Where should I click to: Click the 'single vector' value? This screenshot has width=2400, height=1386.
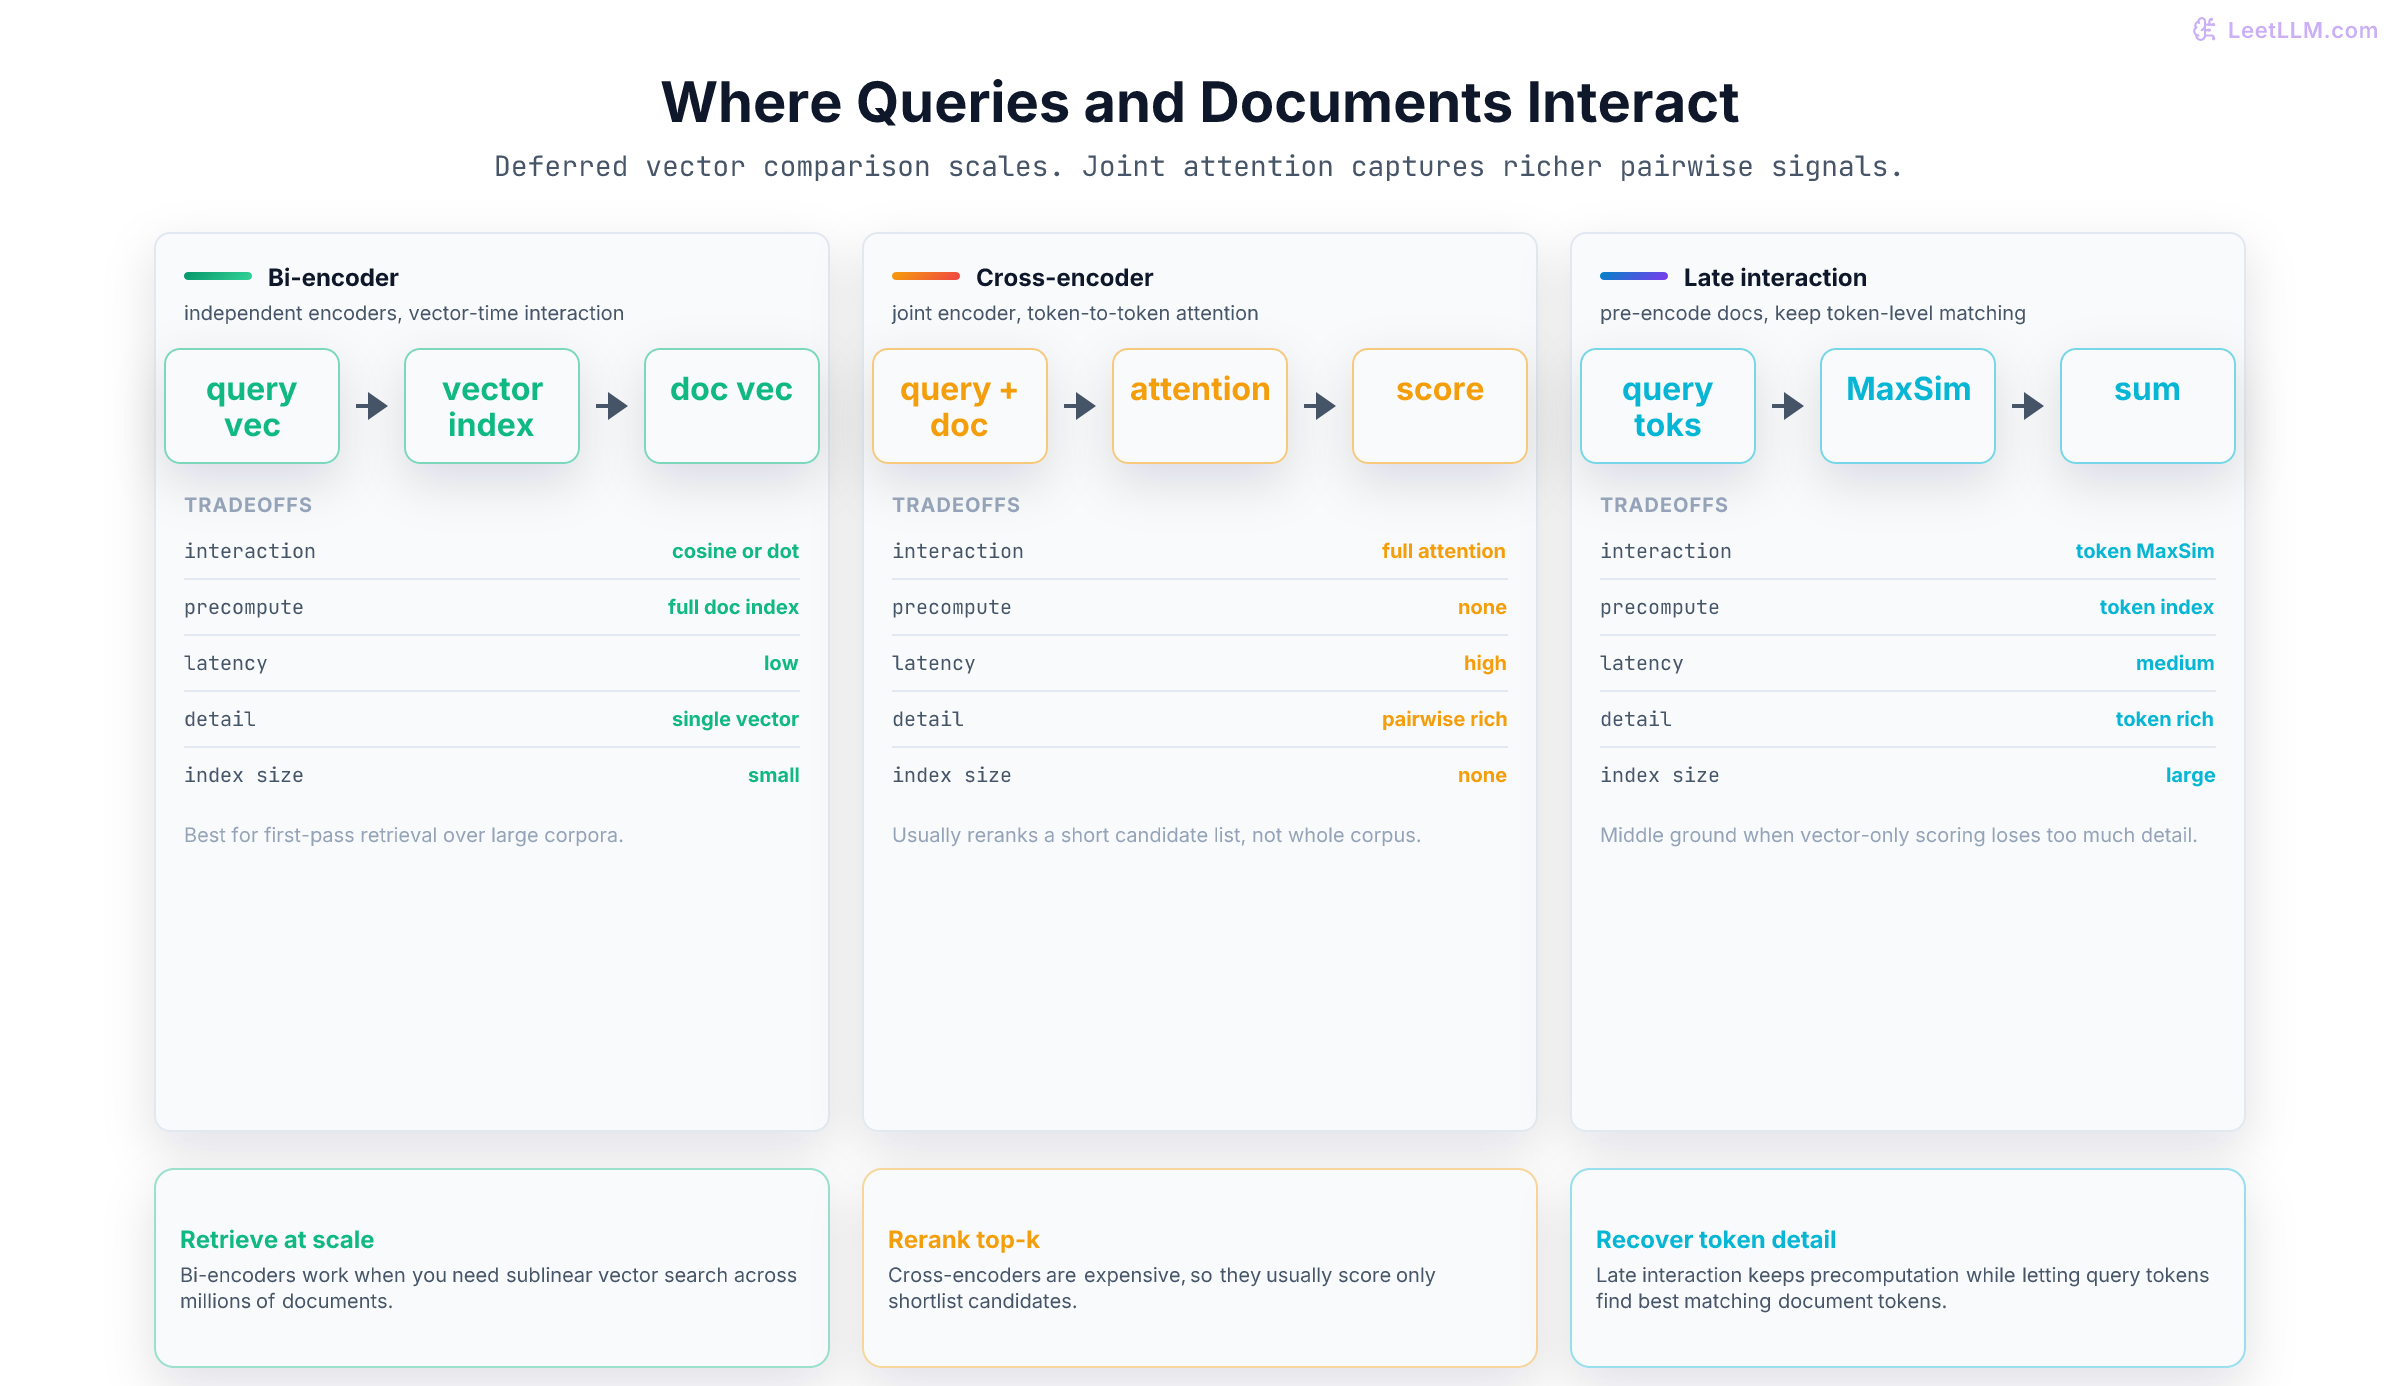tap(735, 719)
